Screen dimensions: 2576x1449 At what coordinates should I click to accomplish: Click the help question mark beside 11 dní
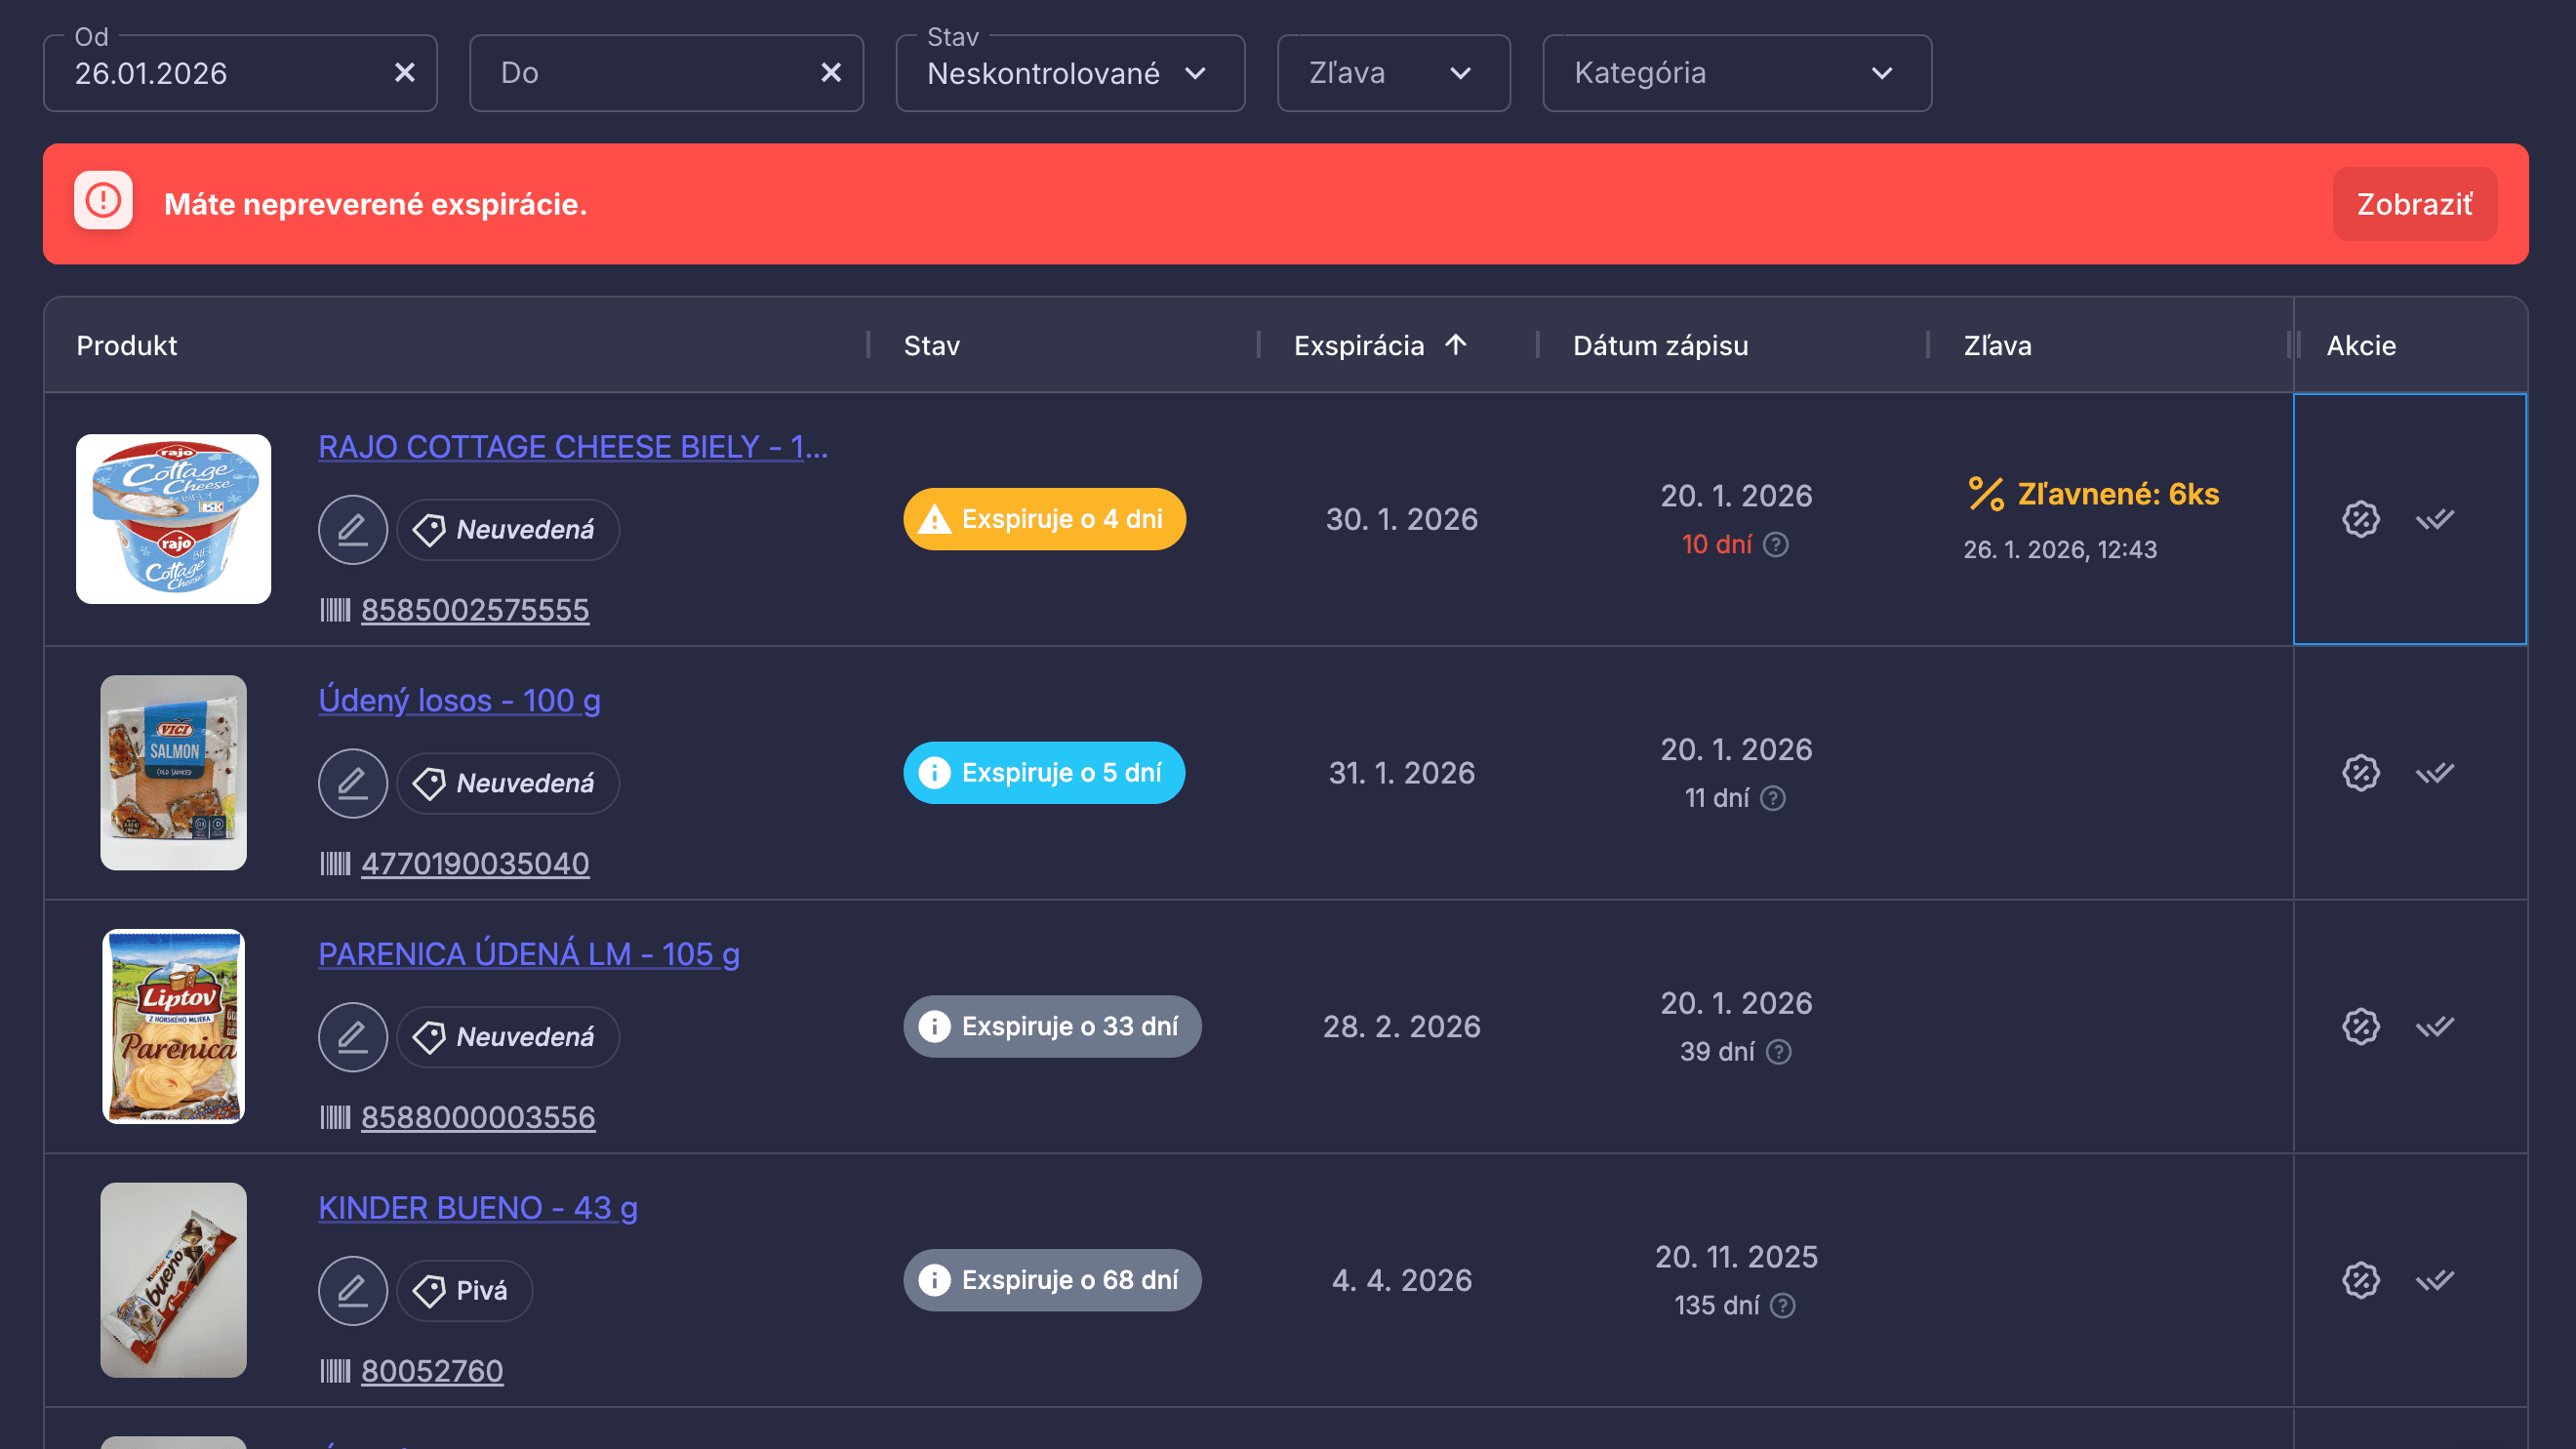(x=1773, y=798)
